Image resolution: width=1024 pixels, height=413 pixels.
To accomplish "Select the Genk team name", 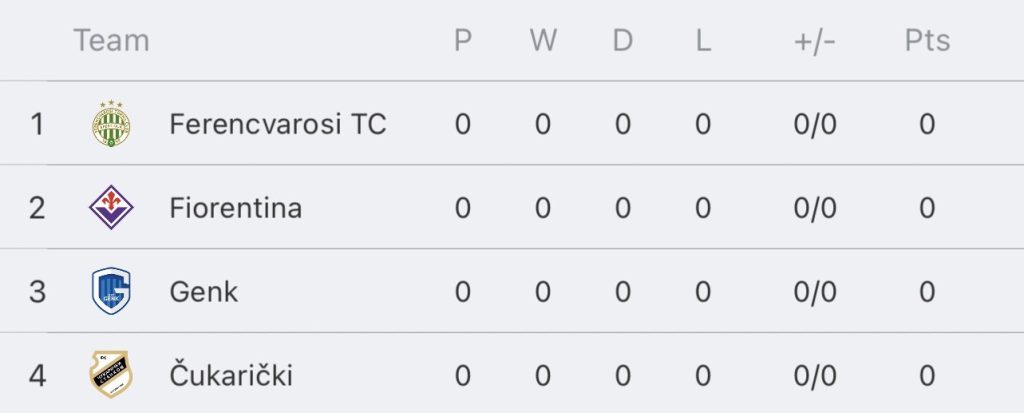I will pos(204,292).
